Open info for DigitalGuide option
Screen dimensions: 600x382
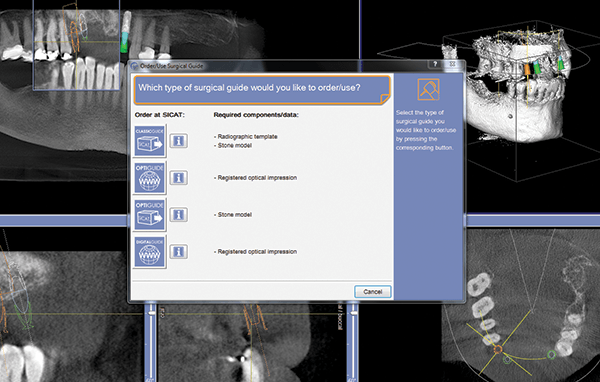click(178, 252)
